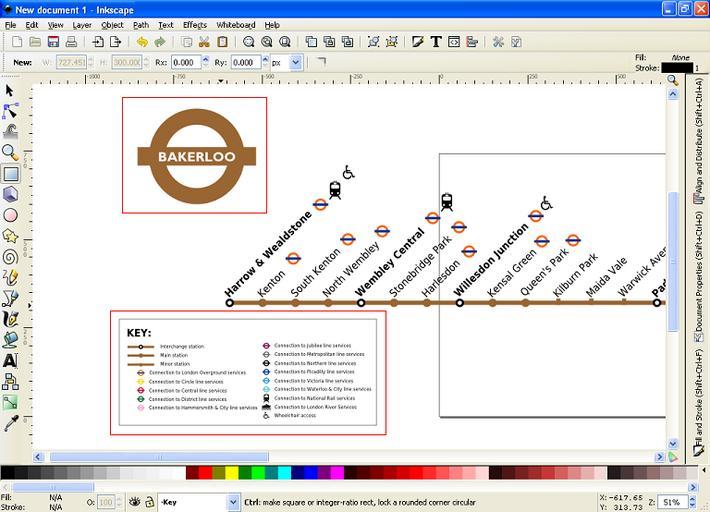Open the File menu
The width and height of the screenshot is (710, 512).
10,25
